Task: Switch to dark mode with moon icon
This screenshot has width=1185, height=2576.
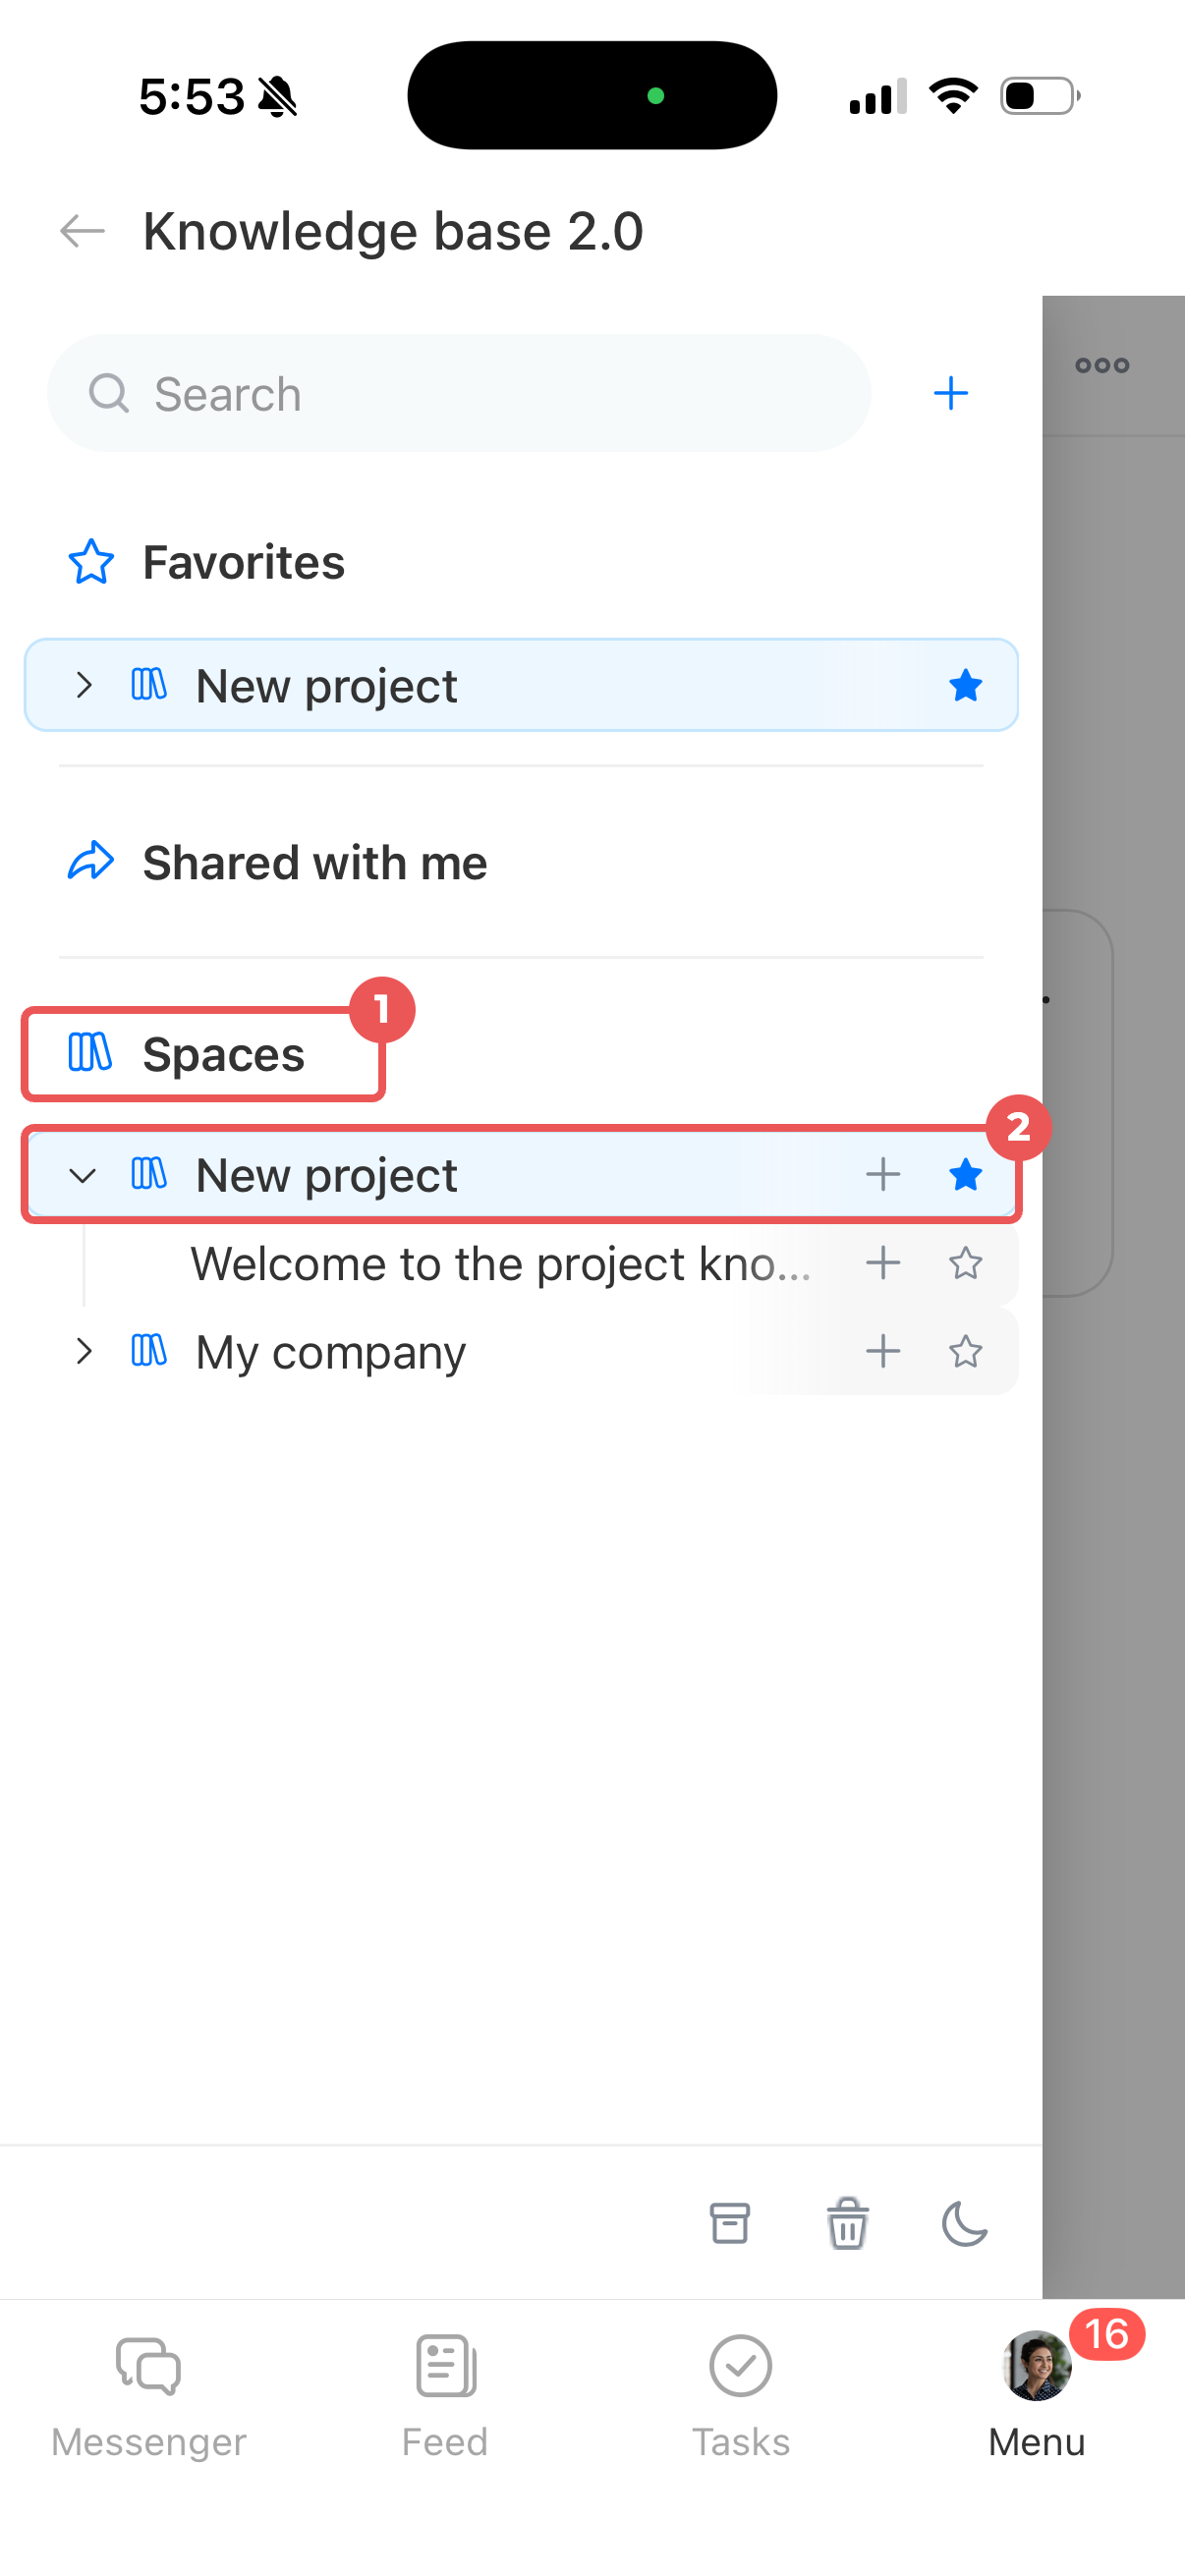Action: tap(964, 2224)
